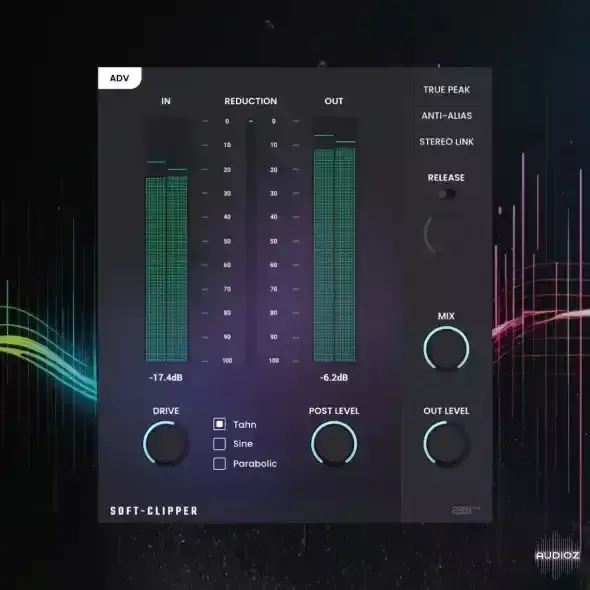Screen dimensions: 590x590
Task: Select the Sine clipping mode checkbox
Action: pos(219,444)
